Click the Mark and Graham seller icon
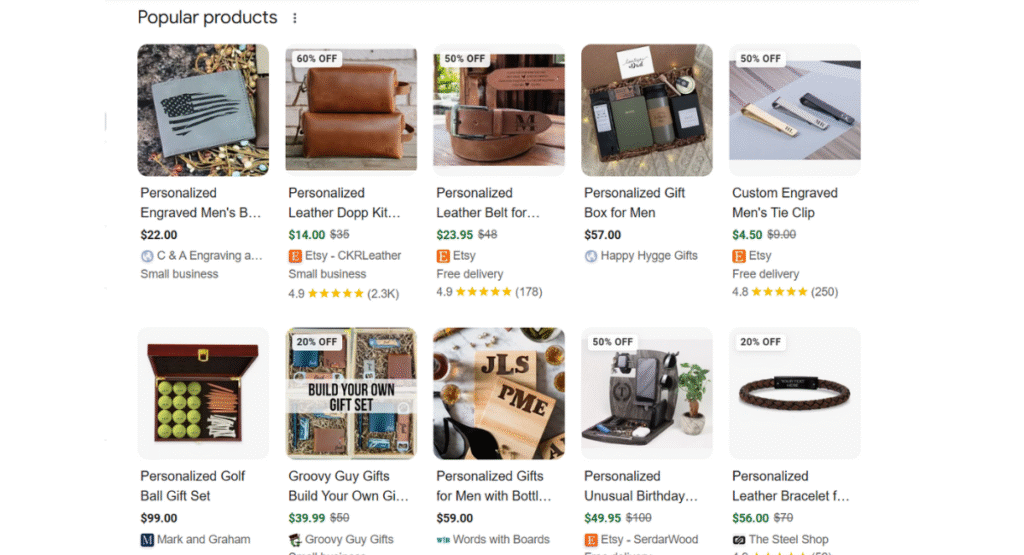Screen dimensions: 1024x555 [x=147, y=540]
